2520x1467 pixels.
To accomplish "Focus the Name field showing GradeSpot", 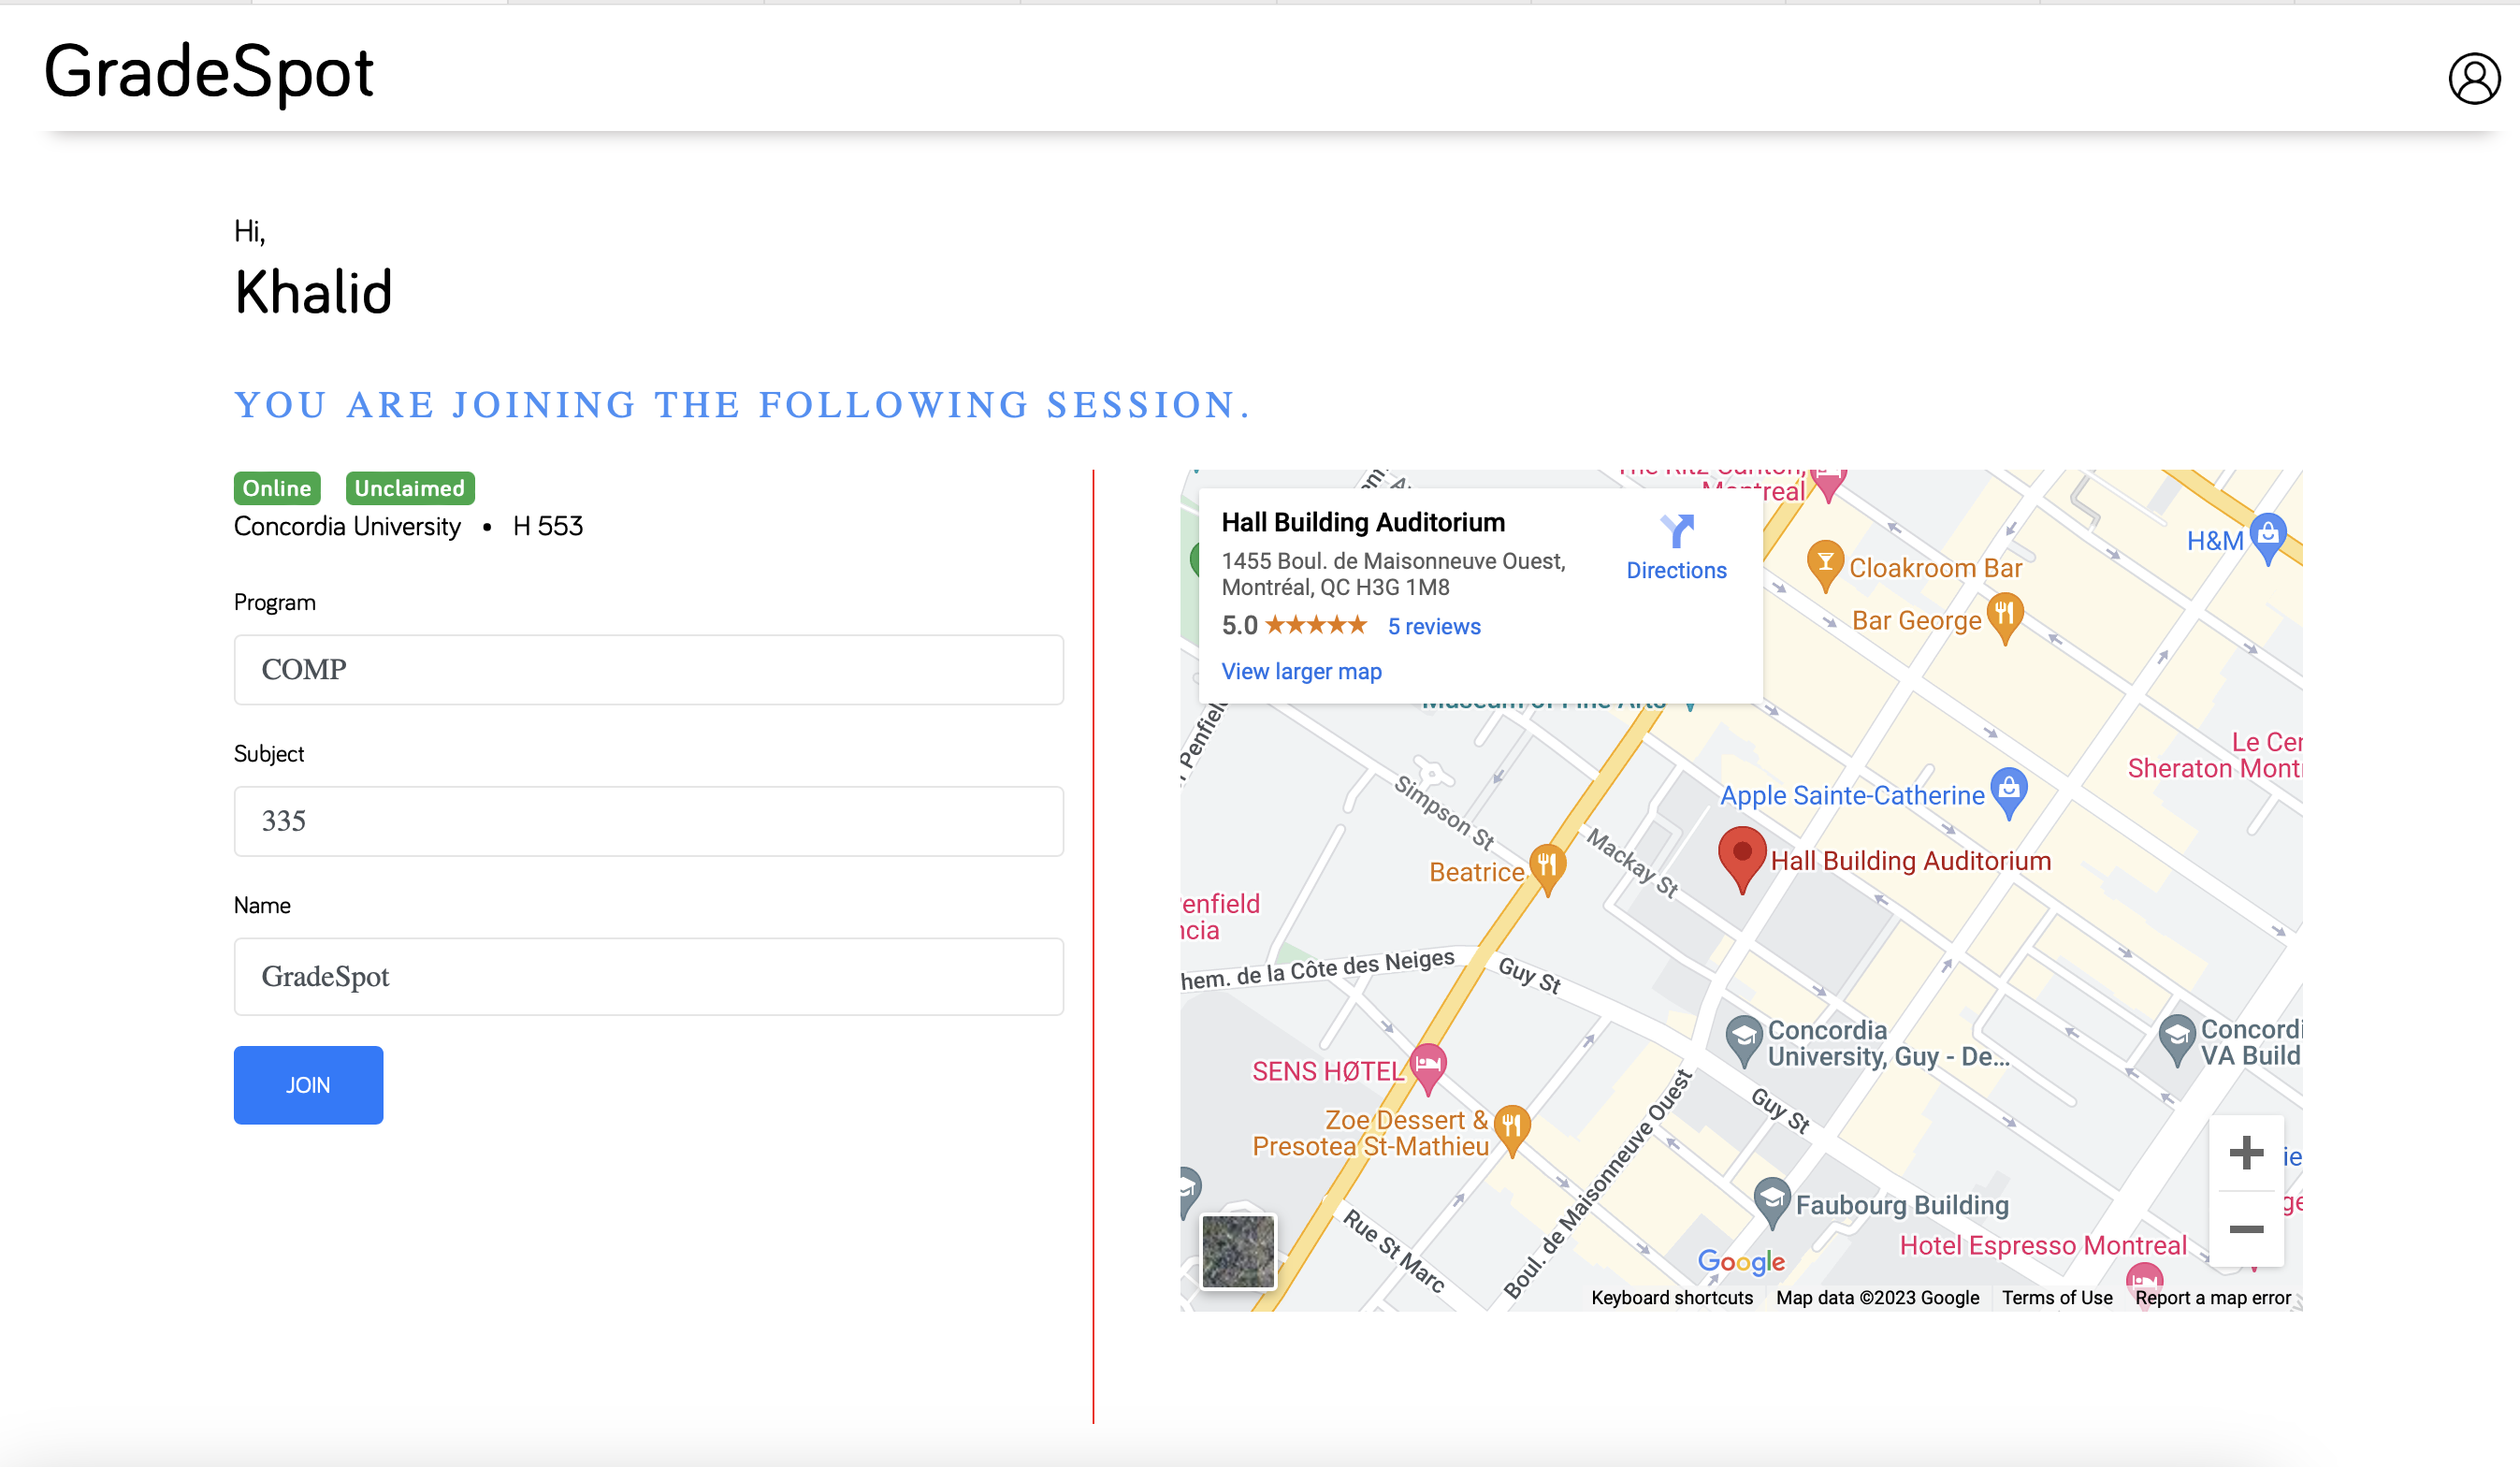I will [x=648, y=976].
